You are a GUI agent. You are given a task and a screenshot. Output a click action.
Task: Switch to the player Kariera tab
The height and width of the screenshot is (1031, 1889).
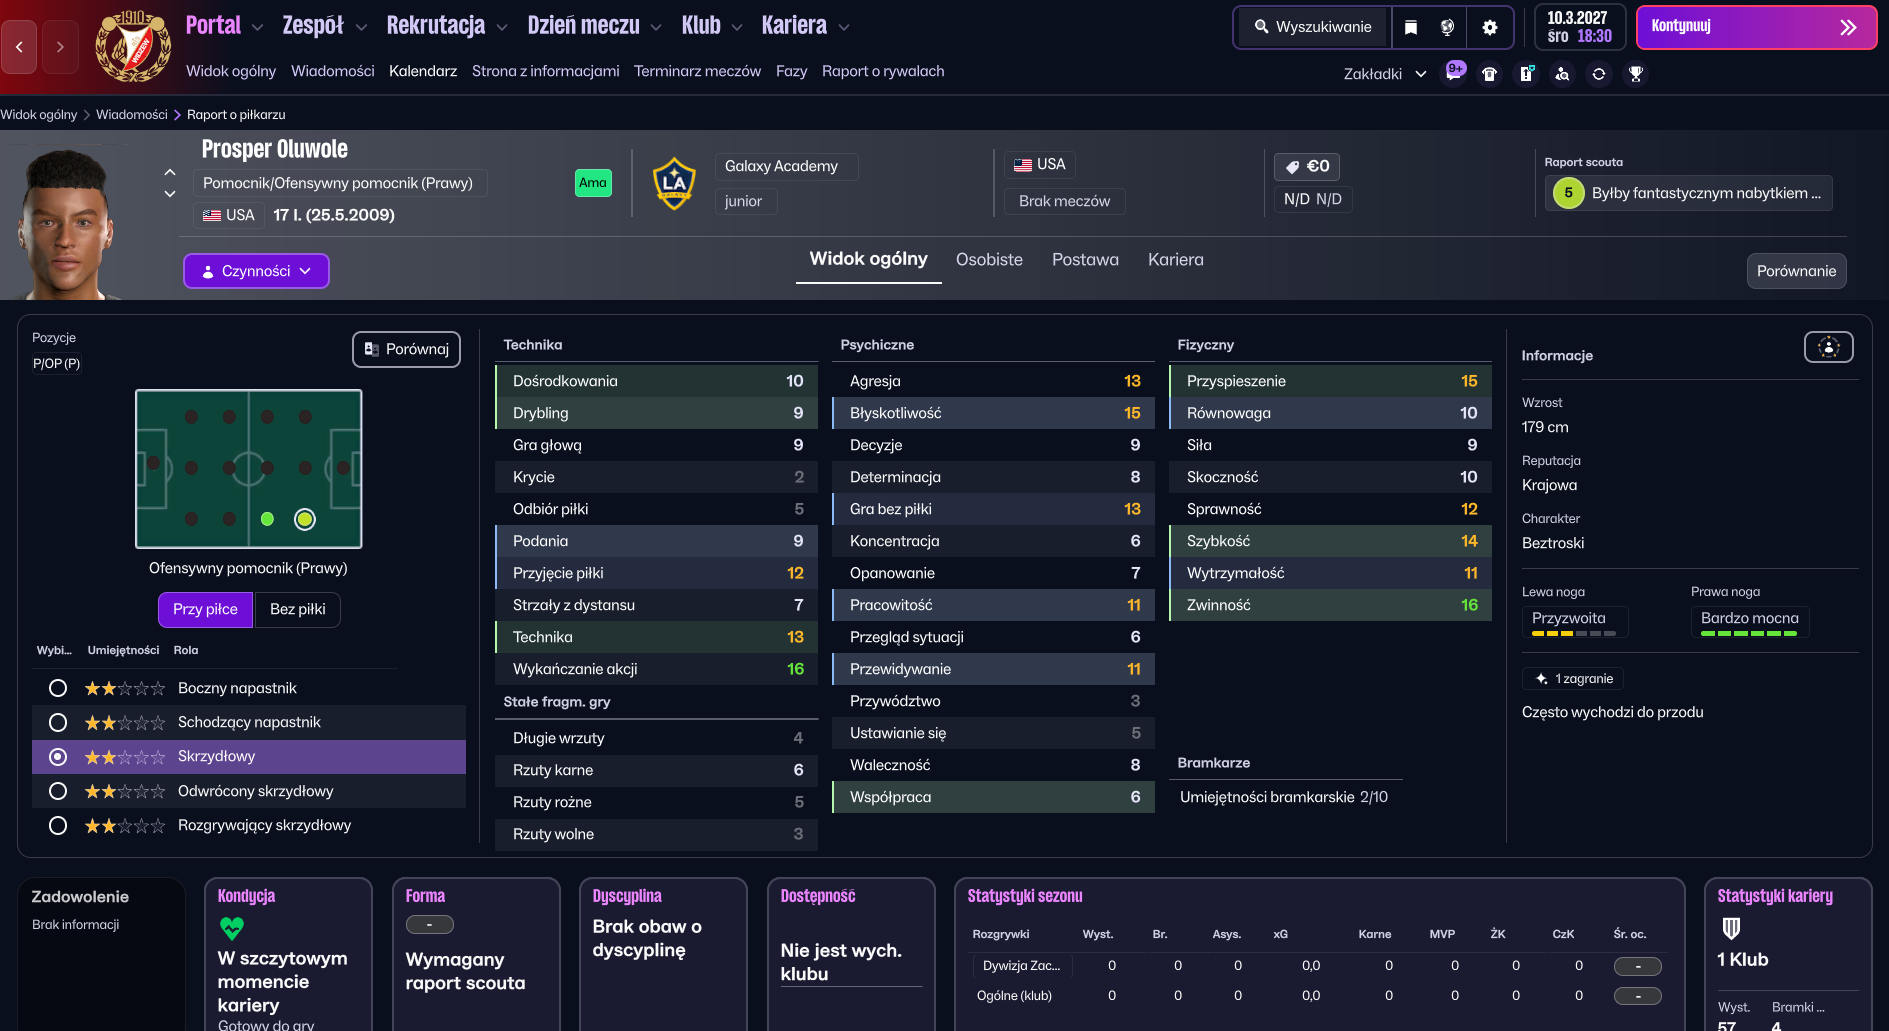coord(1175,260)
